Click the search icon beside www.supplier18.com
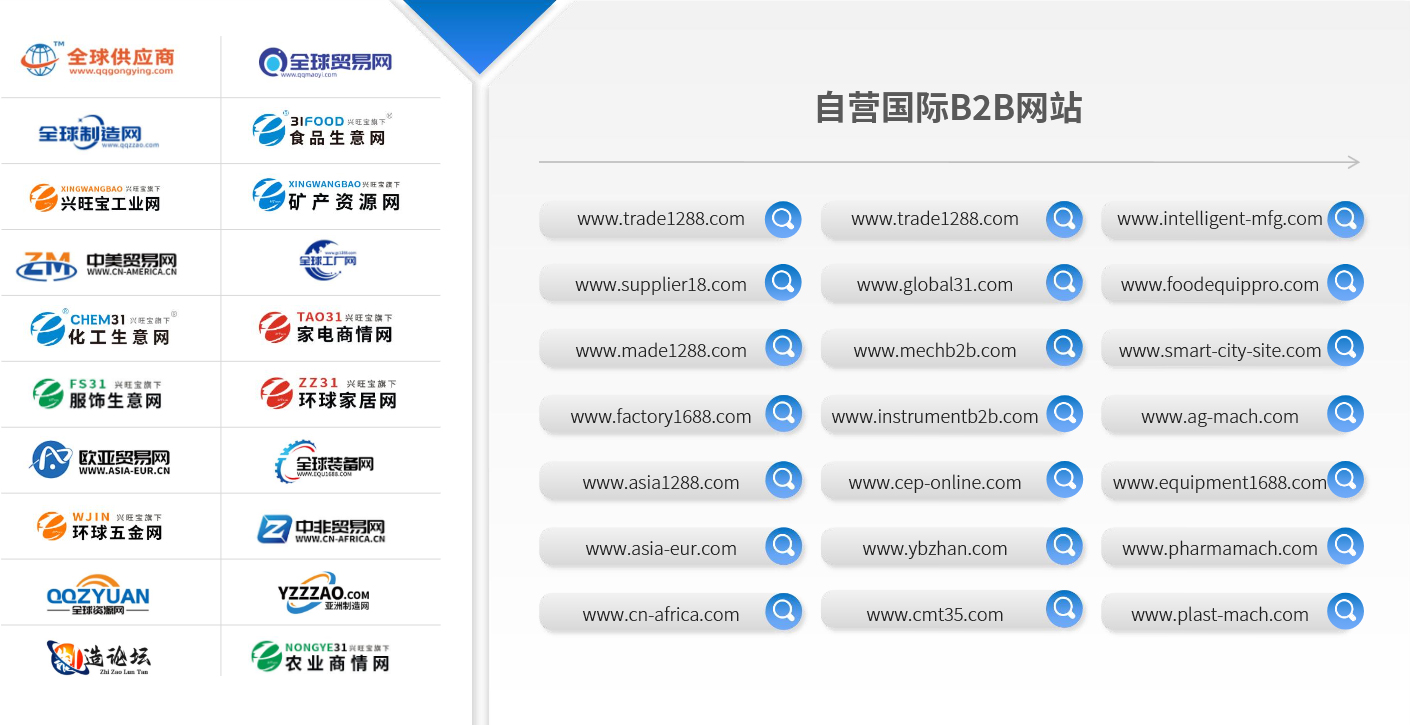Viewport: 1410px width, 725px height. 783,283
